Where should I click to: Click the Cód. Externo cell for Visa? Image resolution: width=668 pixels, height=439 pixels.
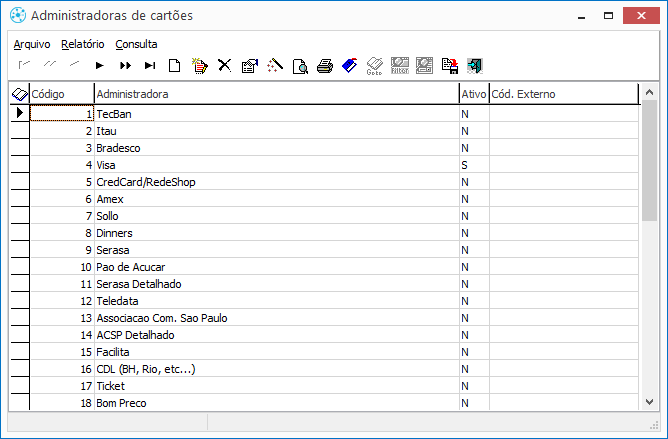[x=564, y=165]
